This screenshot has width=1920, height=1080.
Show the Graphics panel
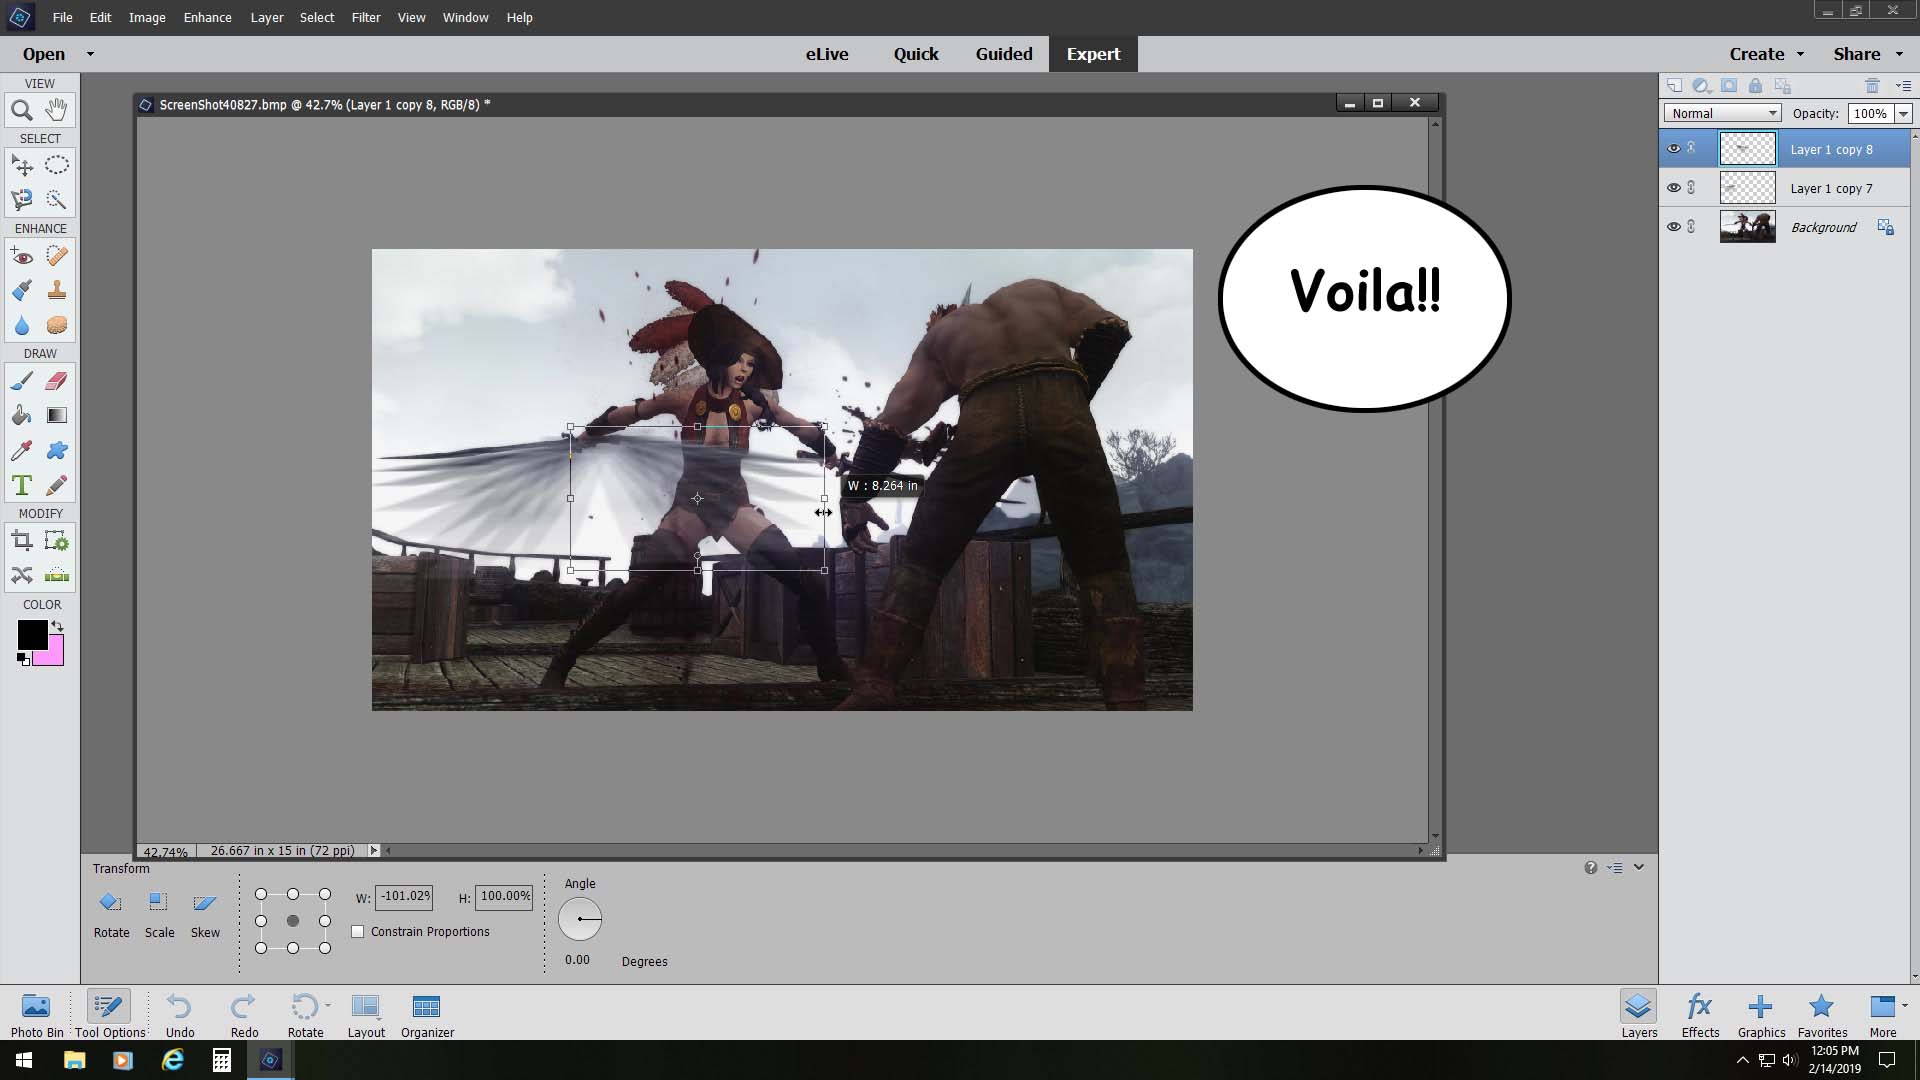[1761, 1015]
